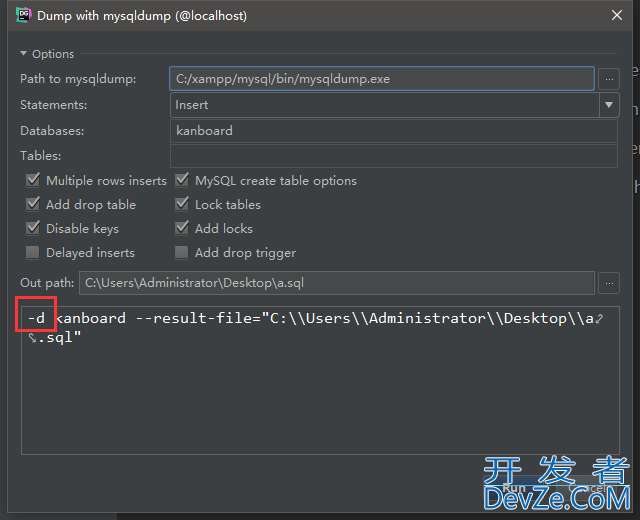This screenshot has width=640, height=520.
Task: Click the Out path field
Action: [x=337, y=283]
